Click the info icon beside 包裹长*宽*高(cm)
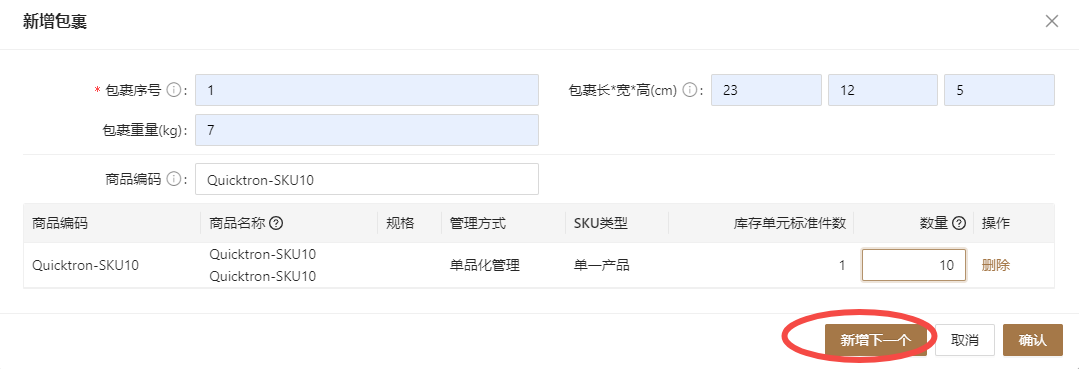1079x369 pixels. [x=690, y=90]
